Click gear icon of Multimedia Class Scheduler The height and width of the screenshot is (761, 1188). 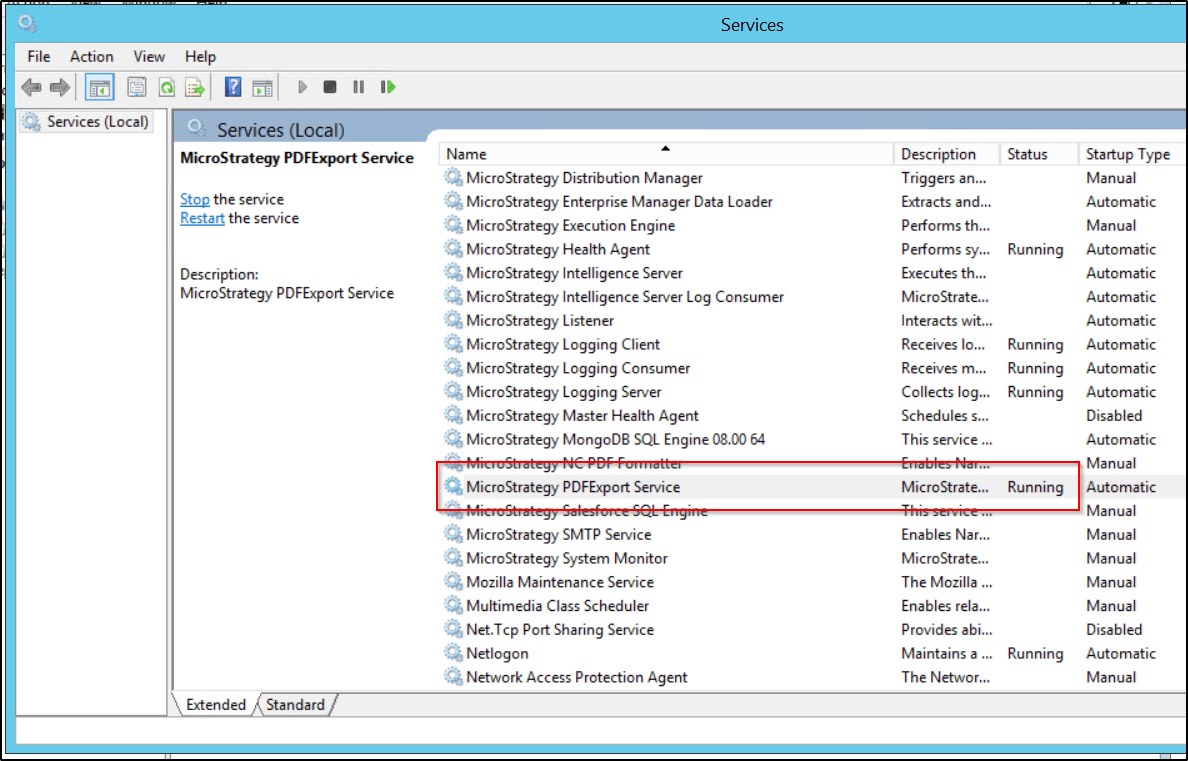coord(453,605)
